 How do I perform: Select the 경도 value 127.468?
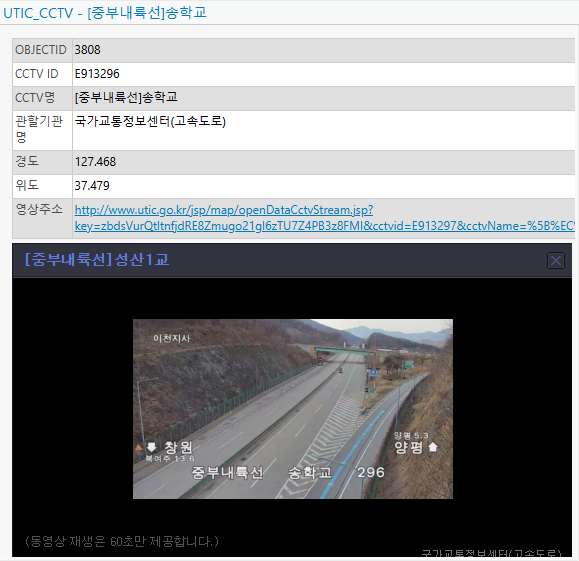[x=95, y=162]
